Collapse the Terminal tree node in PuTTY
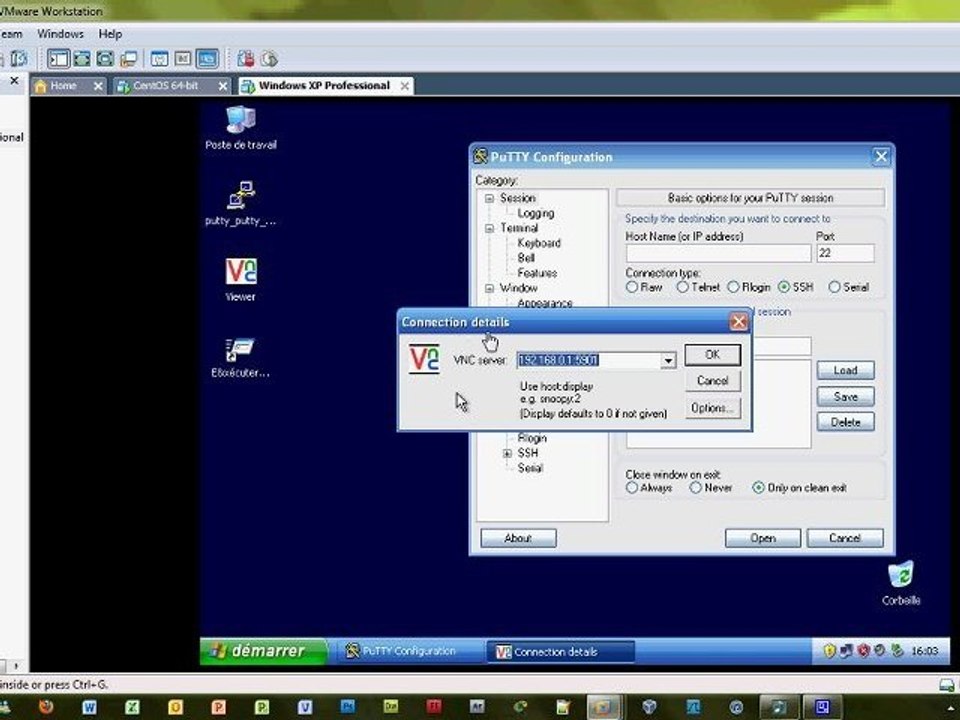 point(489,228)
